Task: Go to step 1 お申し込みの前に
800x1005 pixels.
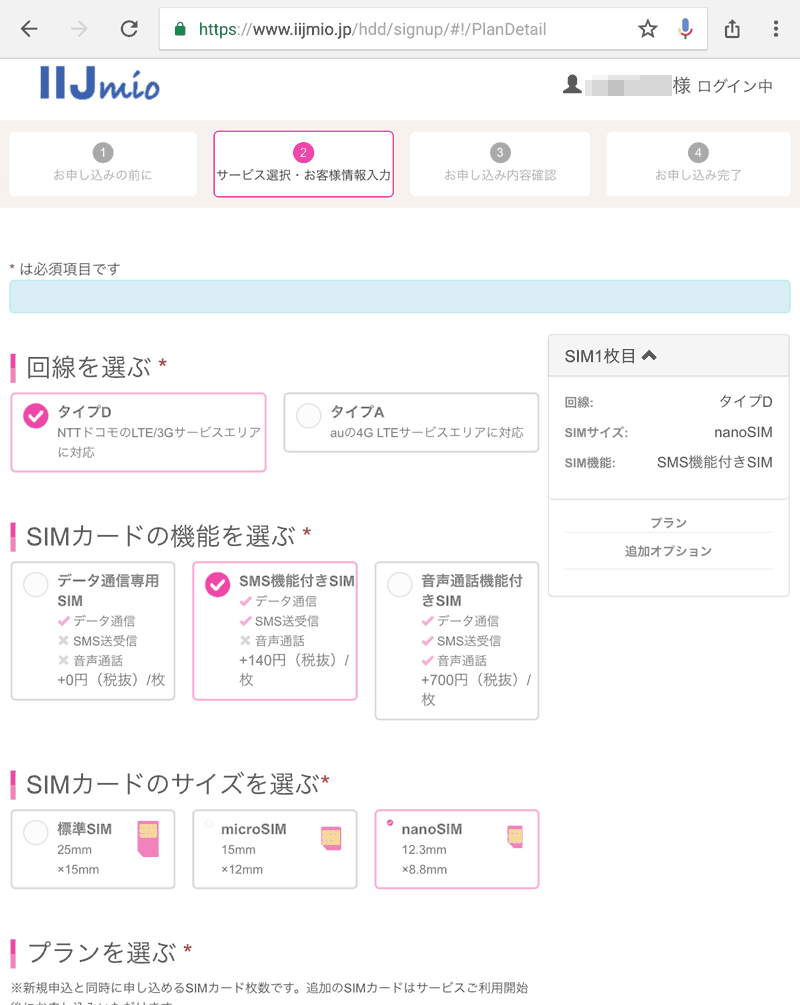Action: [103, 164]
